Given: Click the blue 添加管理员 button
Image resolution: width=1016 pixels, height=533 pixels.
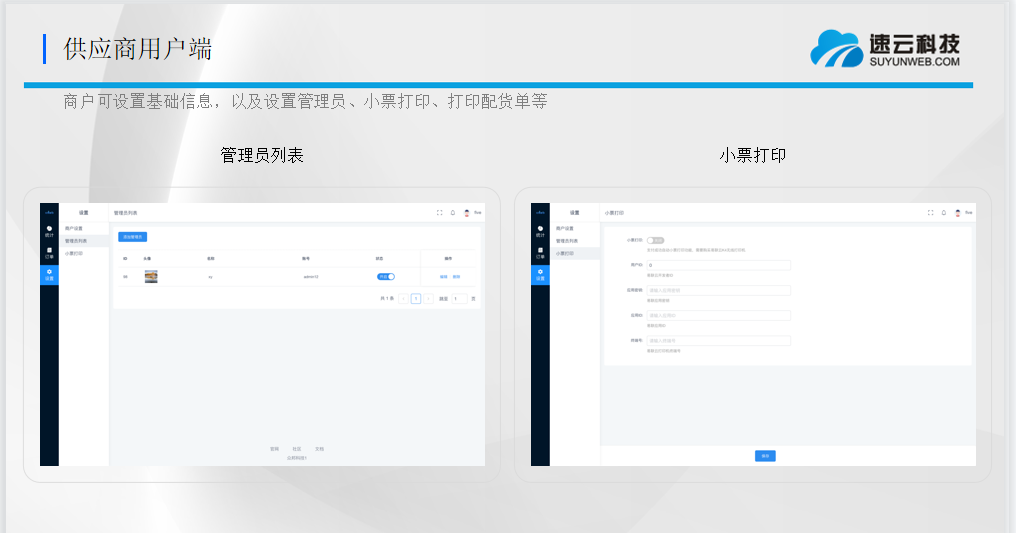Looking at the screenshot, I should point(132,237).
